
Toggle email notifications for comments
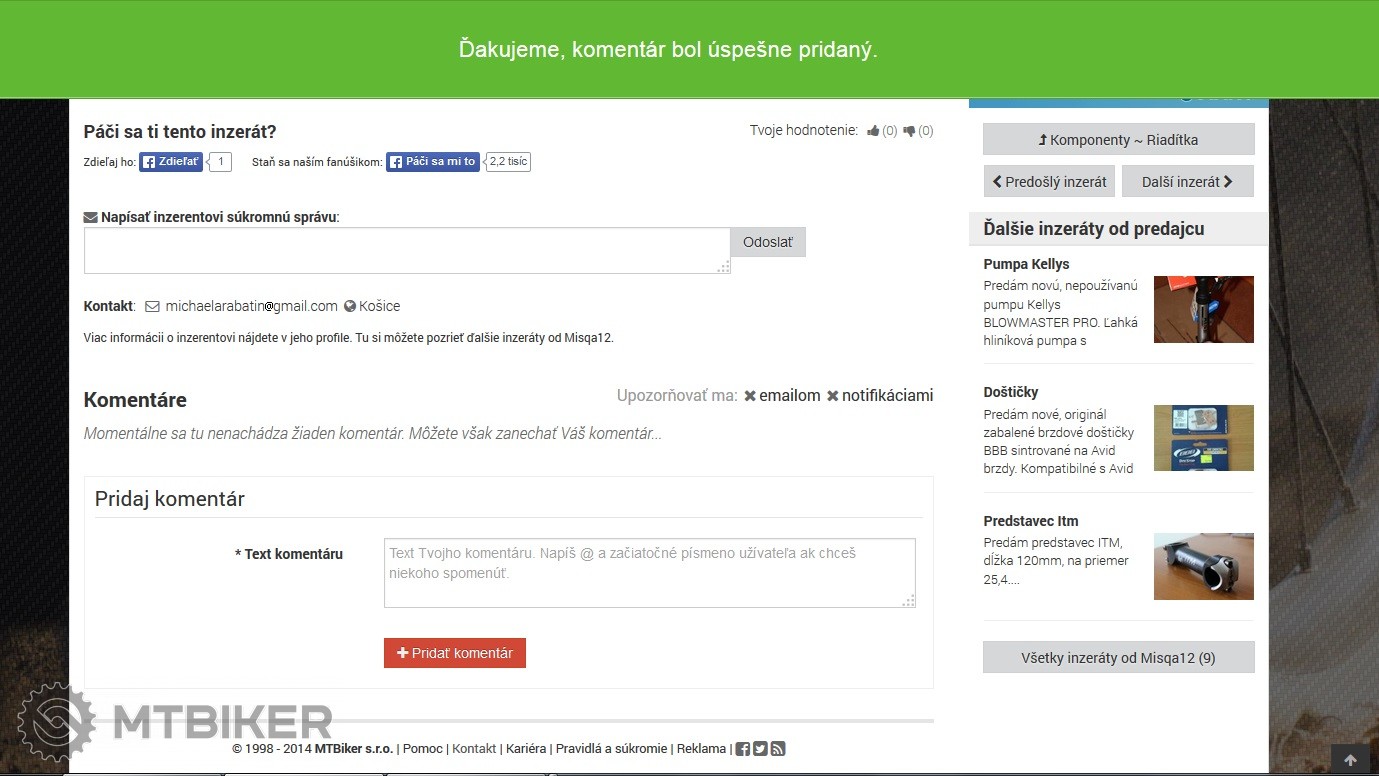782,396
